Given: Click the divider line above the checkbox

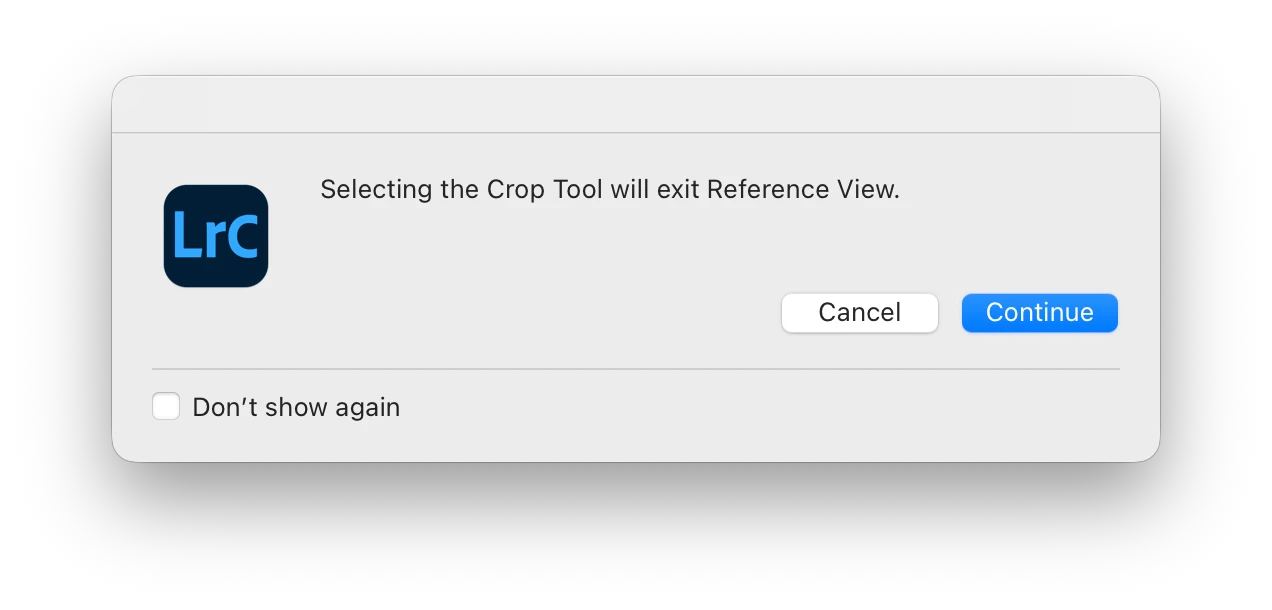Looking at the screenshot, I should click(636, 369).
